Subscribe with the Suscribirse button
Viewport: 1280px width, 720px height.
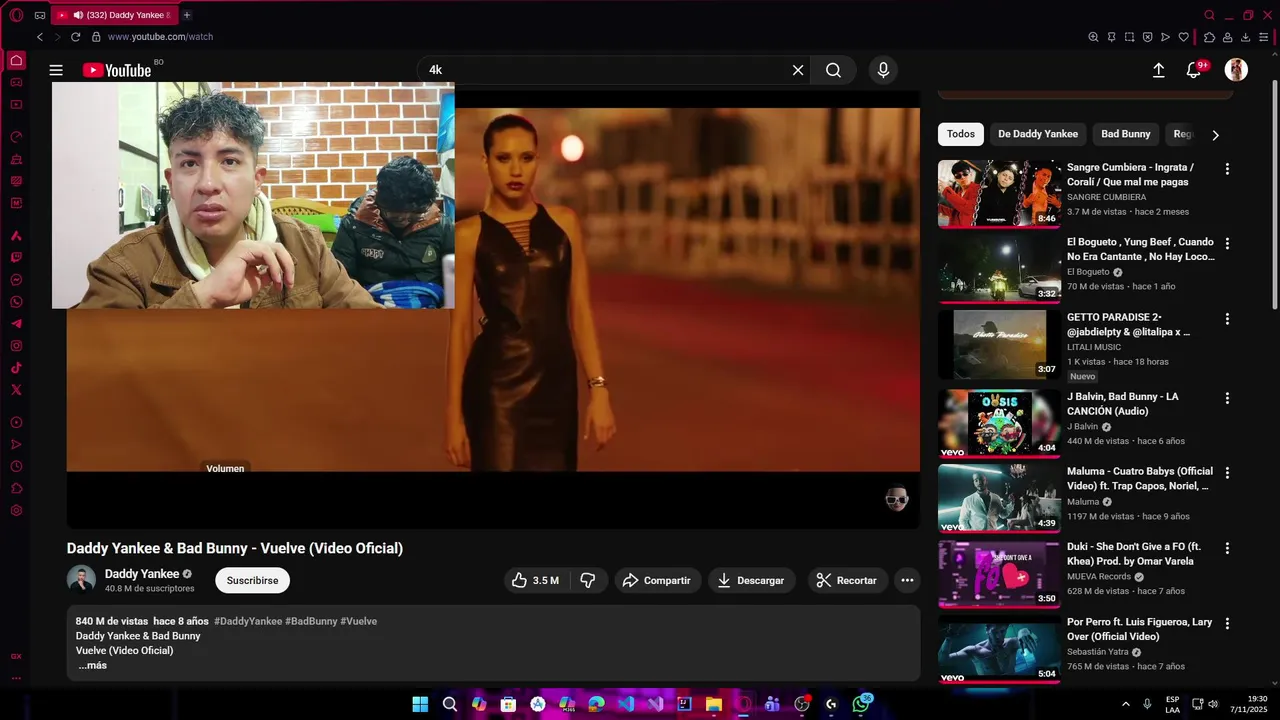(x=253, y=580)
